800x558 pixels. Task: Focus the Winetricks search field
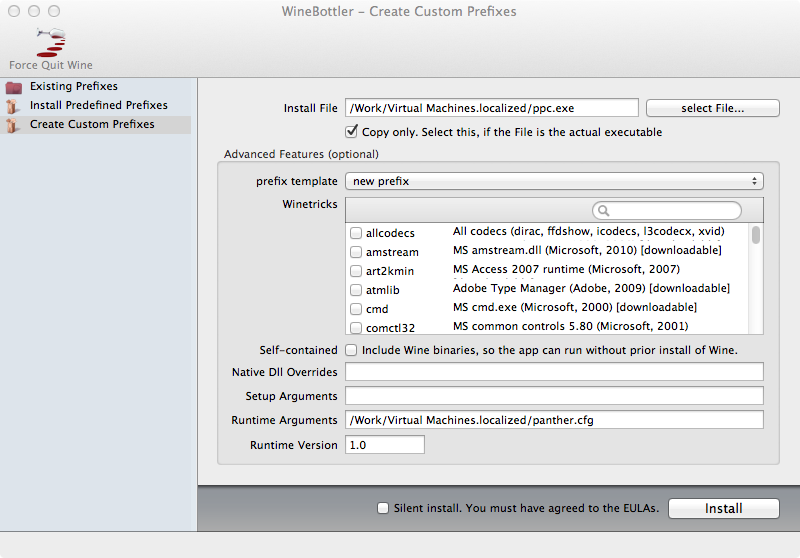coord(667,211)
